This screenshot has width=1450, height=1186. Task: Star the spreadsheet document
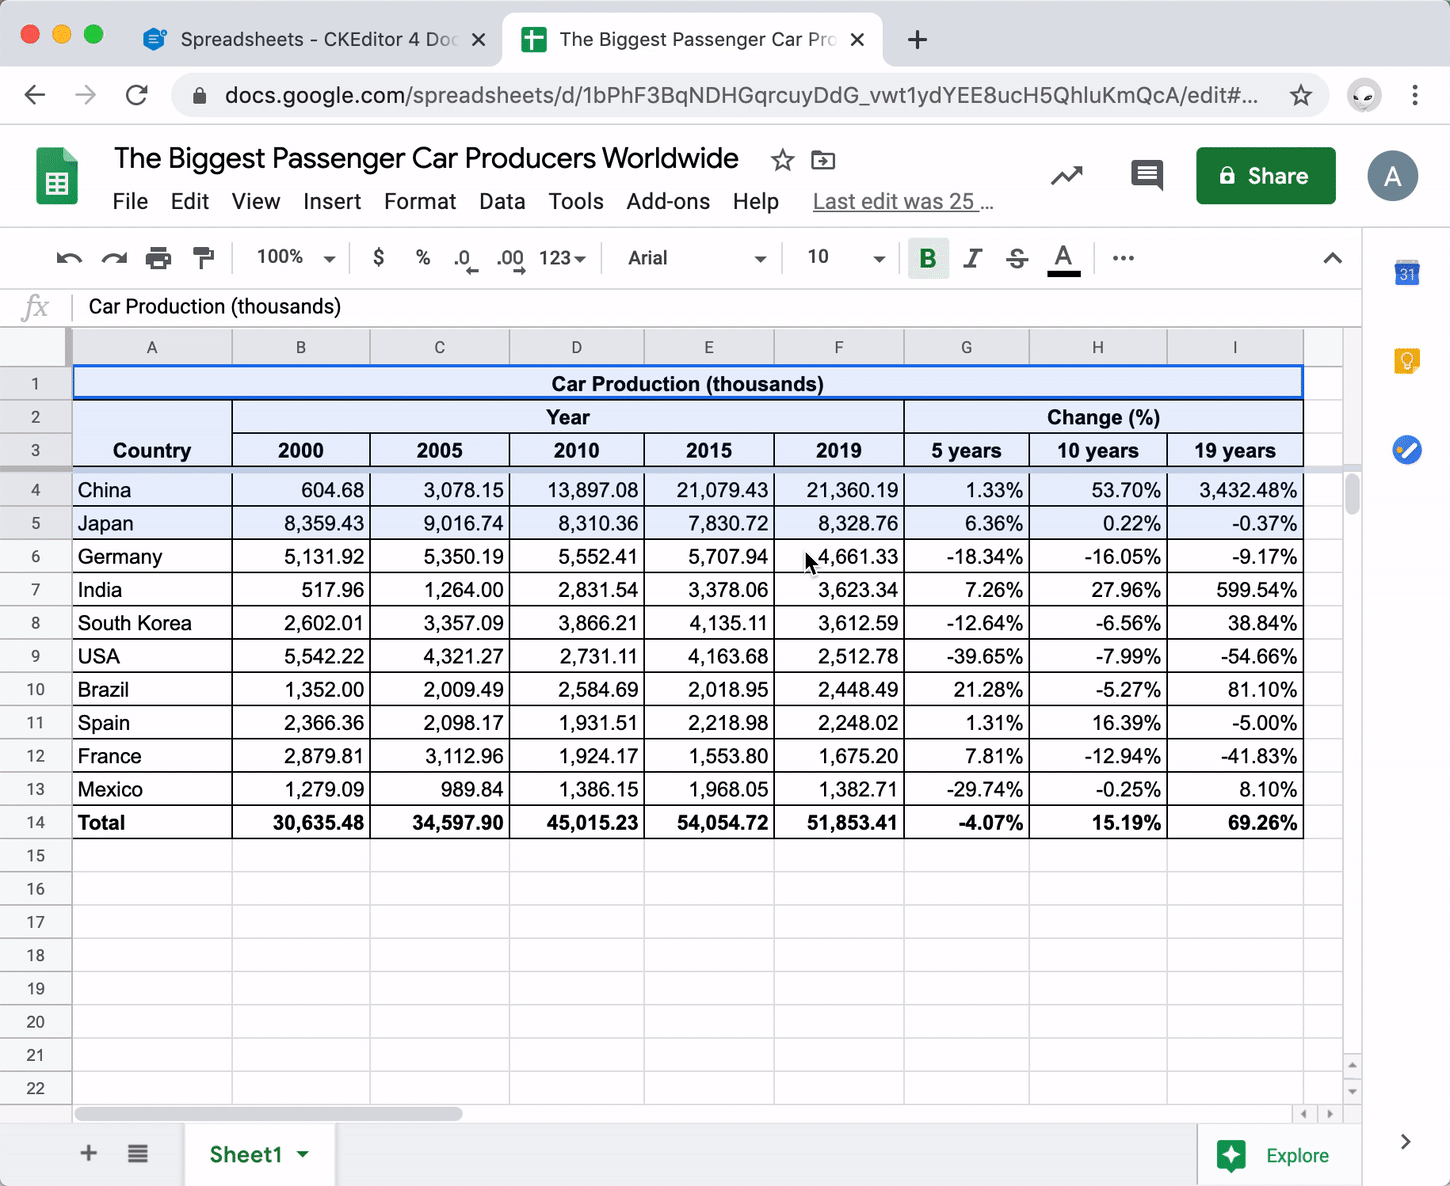(x=782, y=160)
